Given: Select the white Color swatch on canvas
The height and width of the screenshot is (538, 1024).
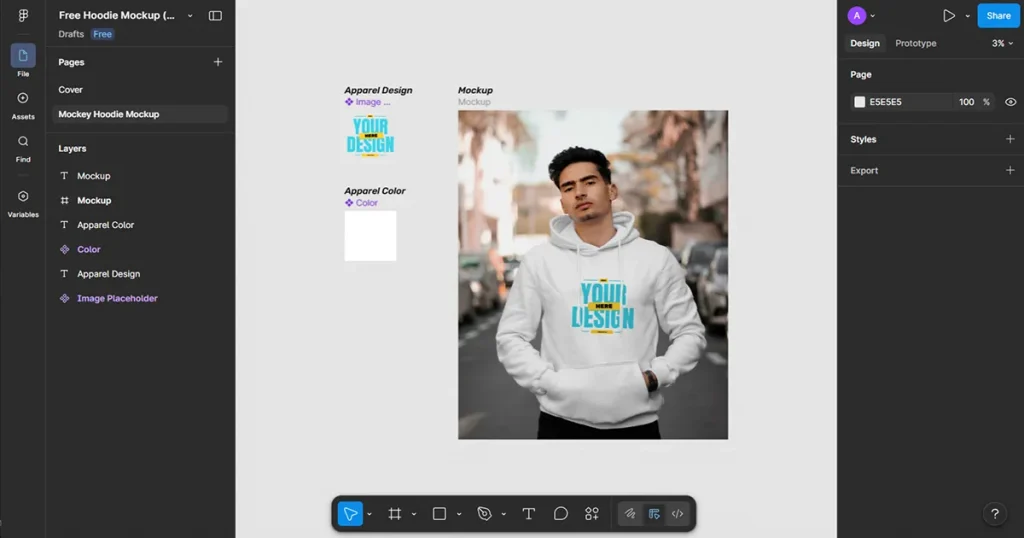Looking at the screenshot, I should click(370, 236).
